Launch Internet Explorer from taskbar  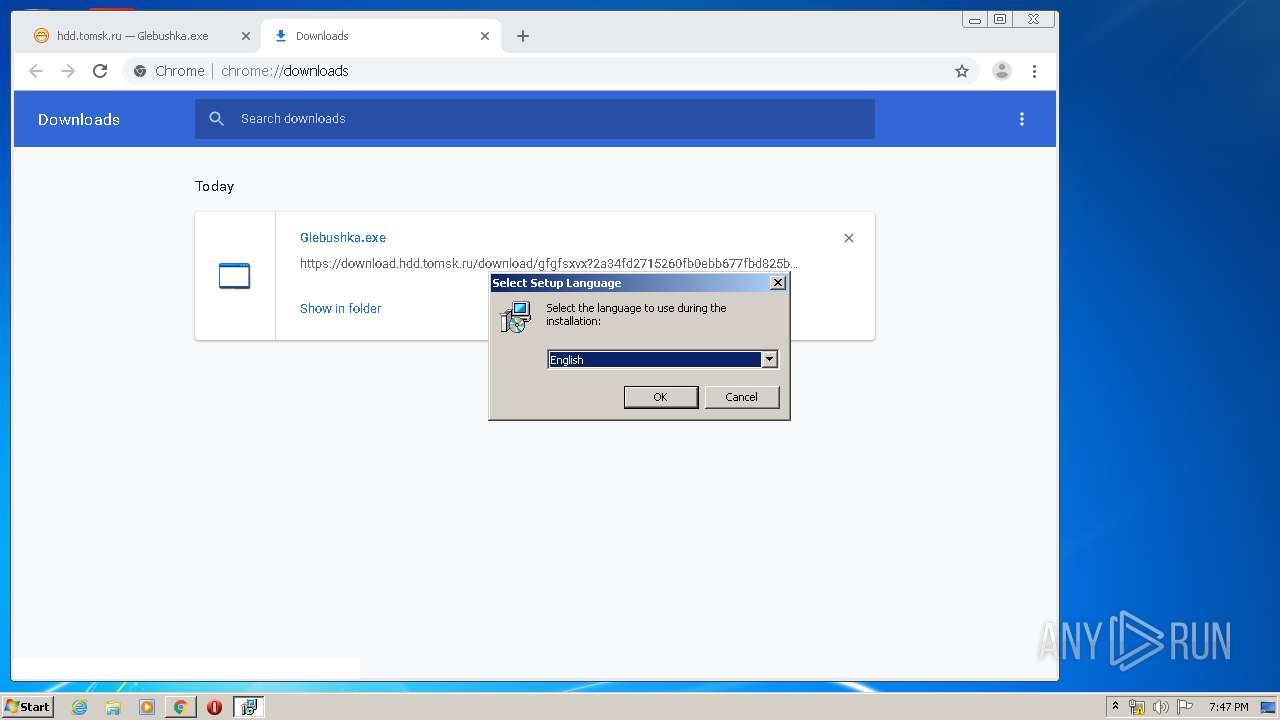tap(79, 707)
